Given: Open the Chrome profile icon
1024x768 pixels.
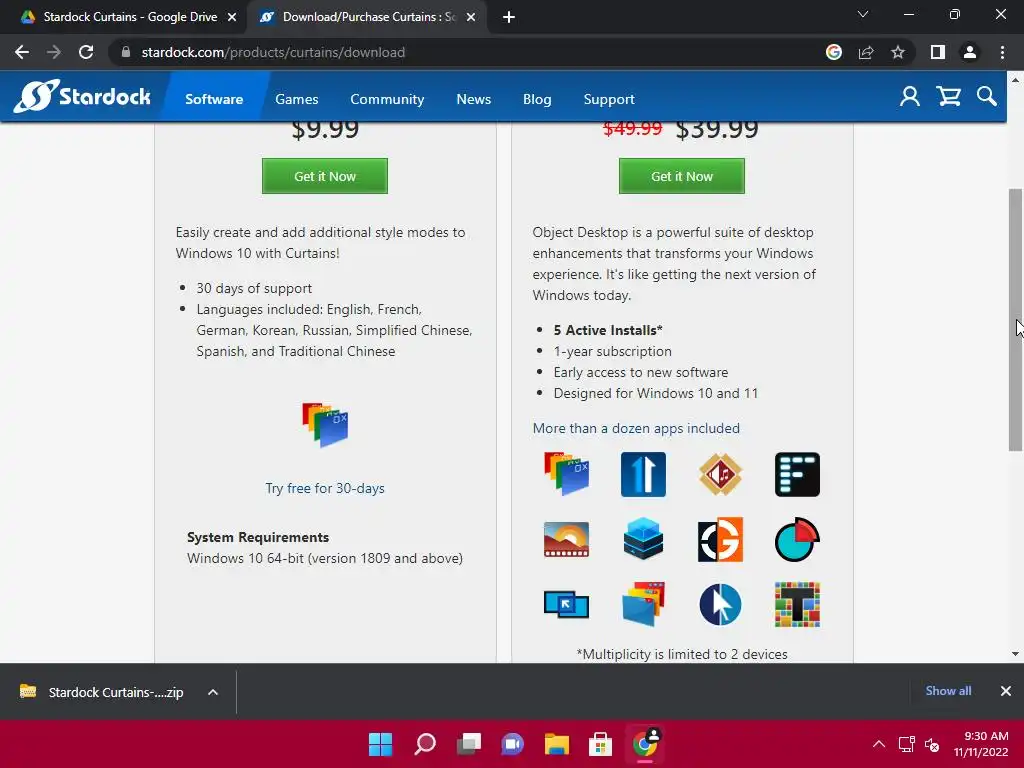Looking at the screenshot, I should click(x=970, y=52).
